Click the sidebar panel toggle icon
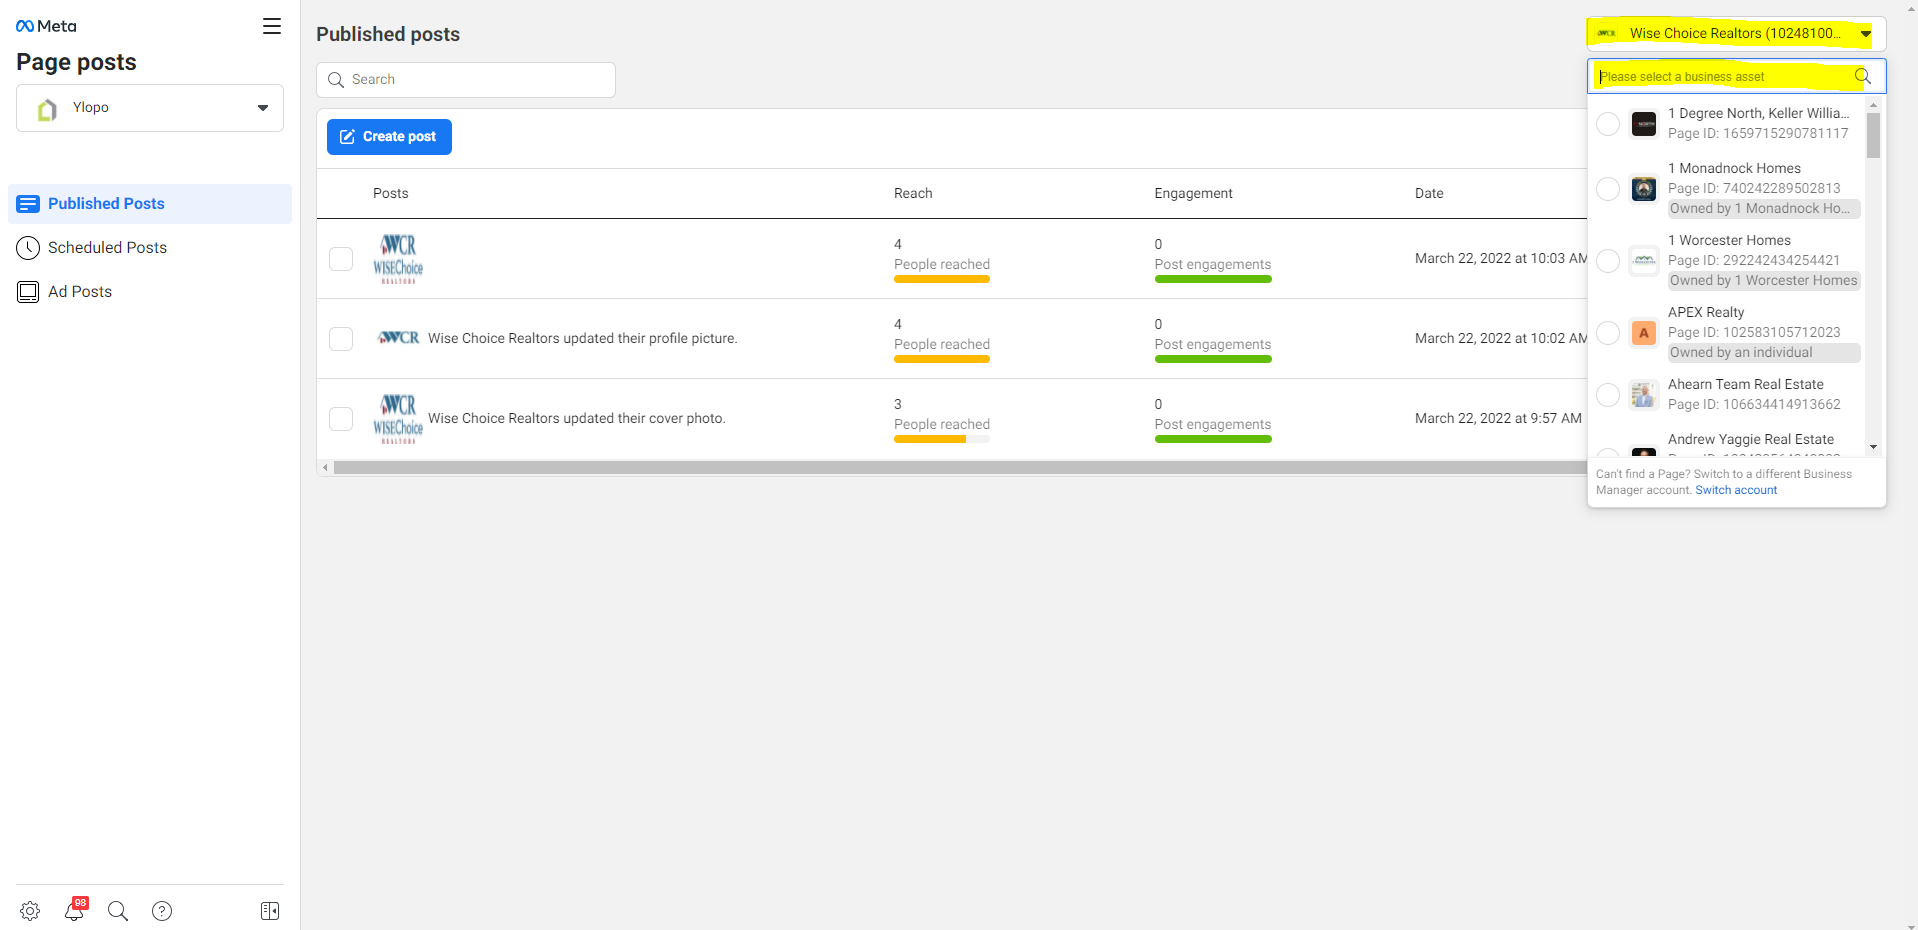The height and width of the screenshot is (930, 1918). (x=270, y=911)
